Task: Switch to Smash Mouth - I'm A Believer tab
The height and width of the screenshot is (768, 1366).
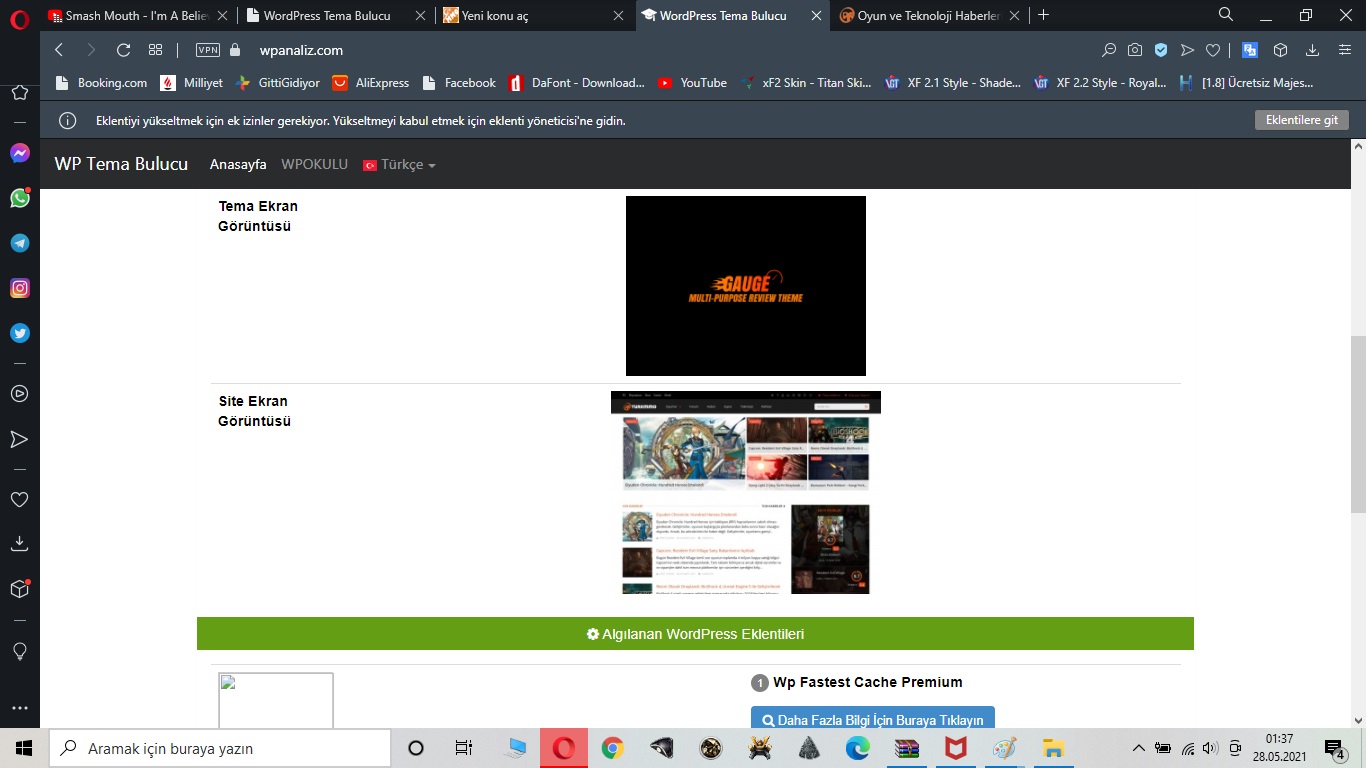Action: tap(138, 16)
